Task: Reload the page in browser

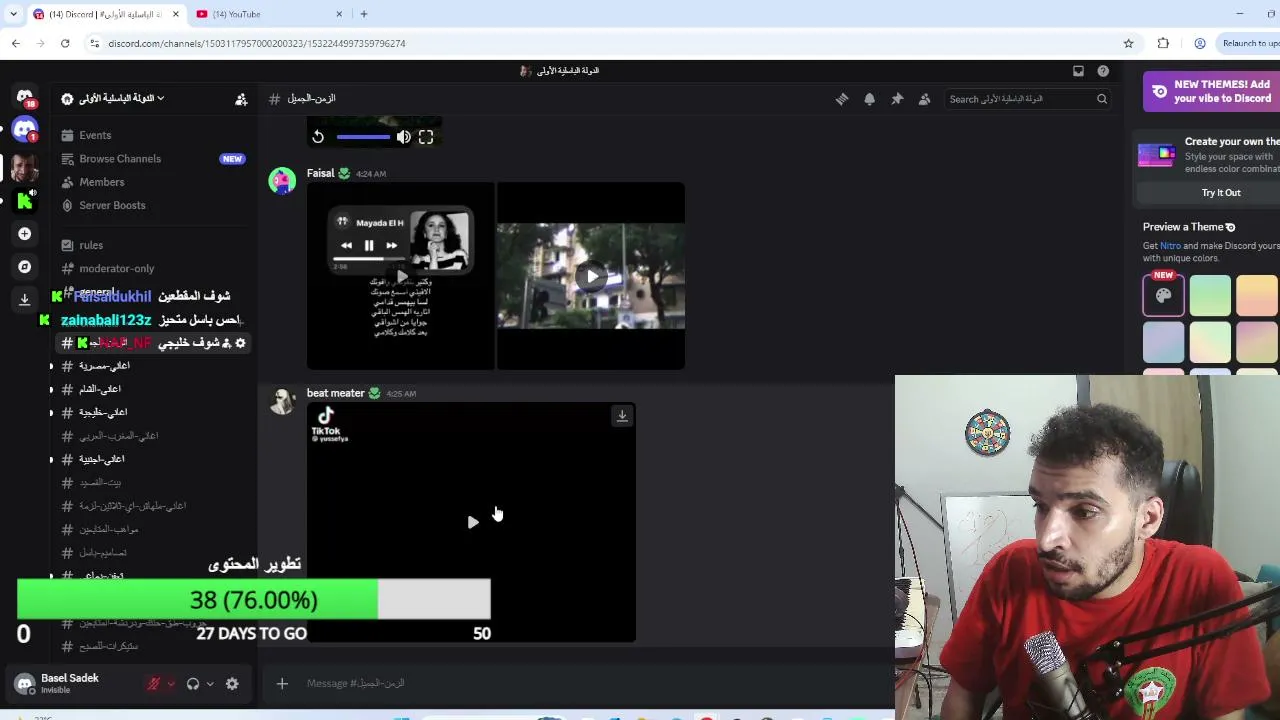Action: [x=65, y=43]
